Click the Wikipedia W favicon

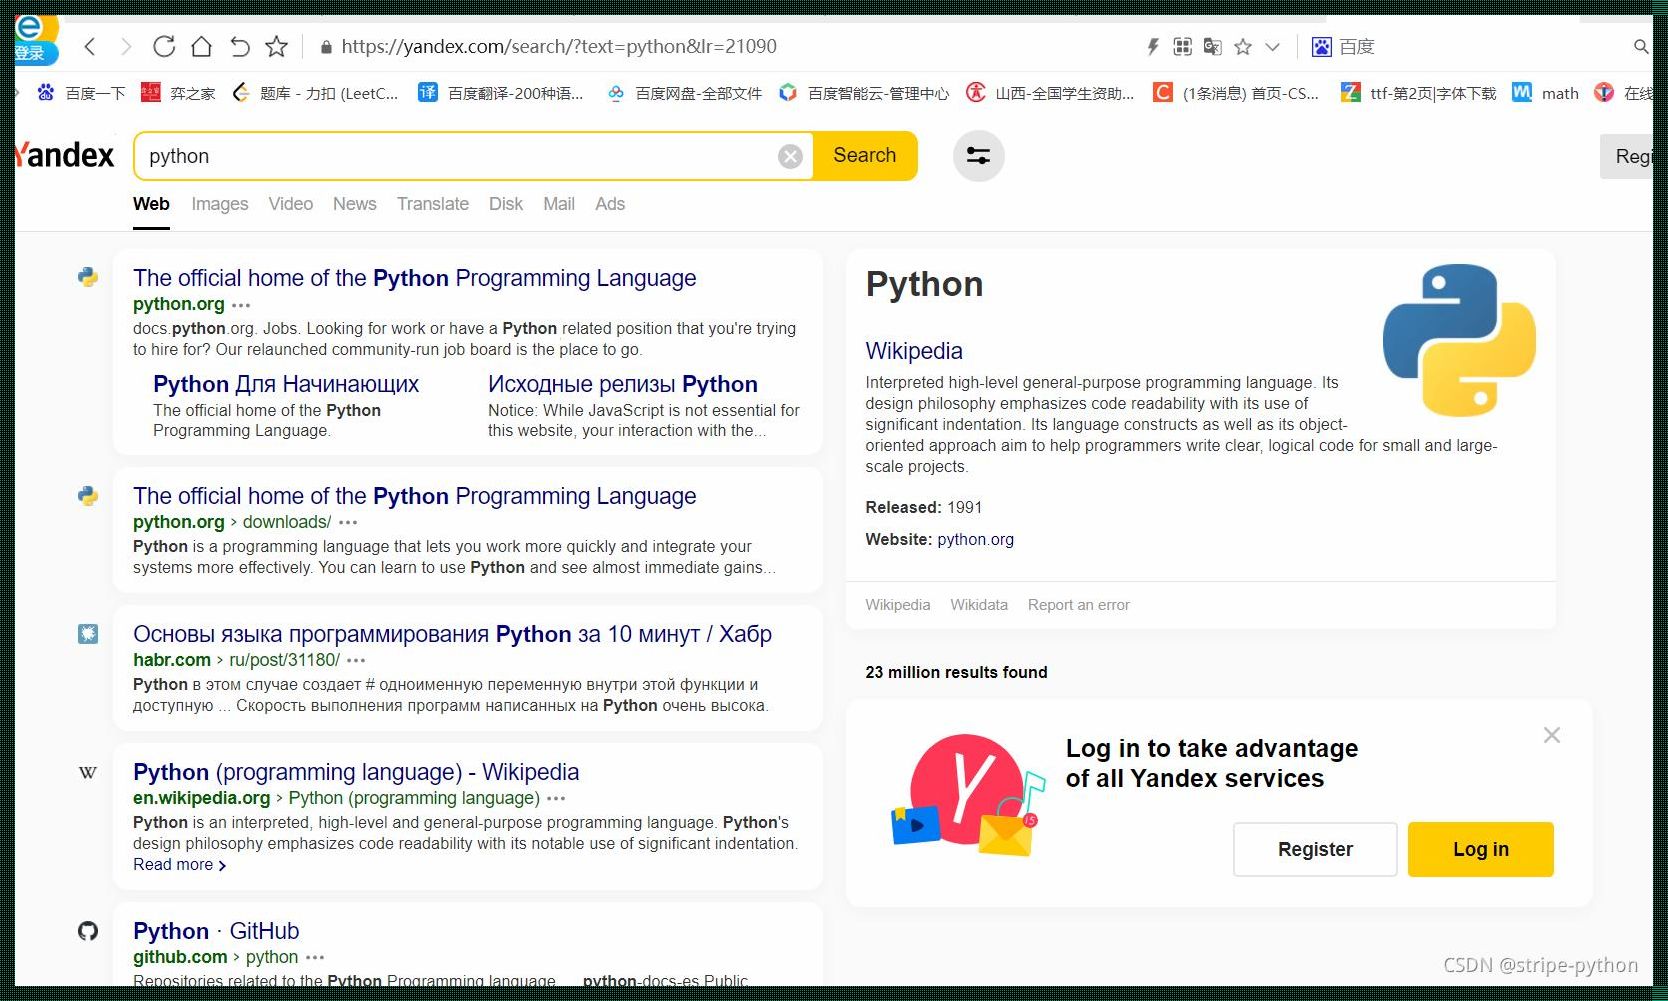[x=88, y=772]
